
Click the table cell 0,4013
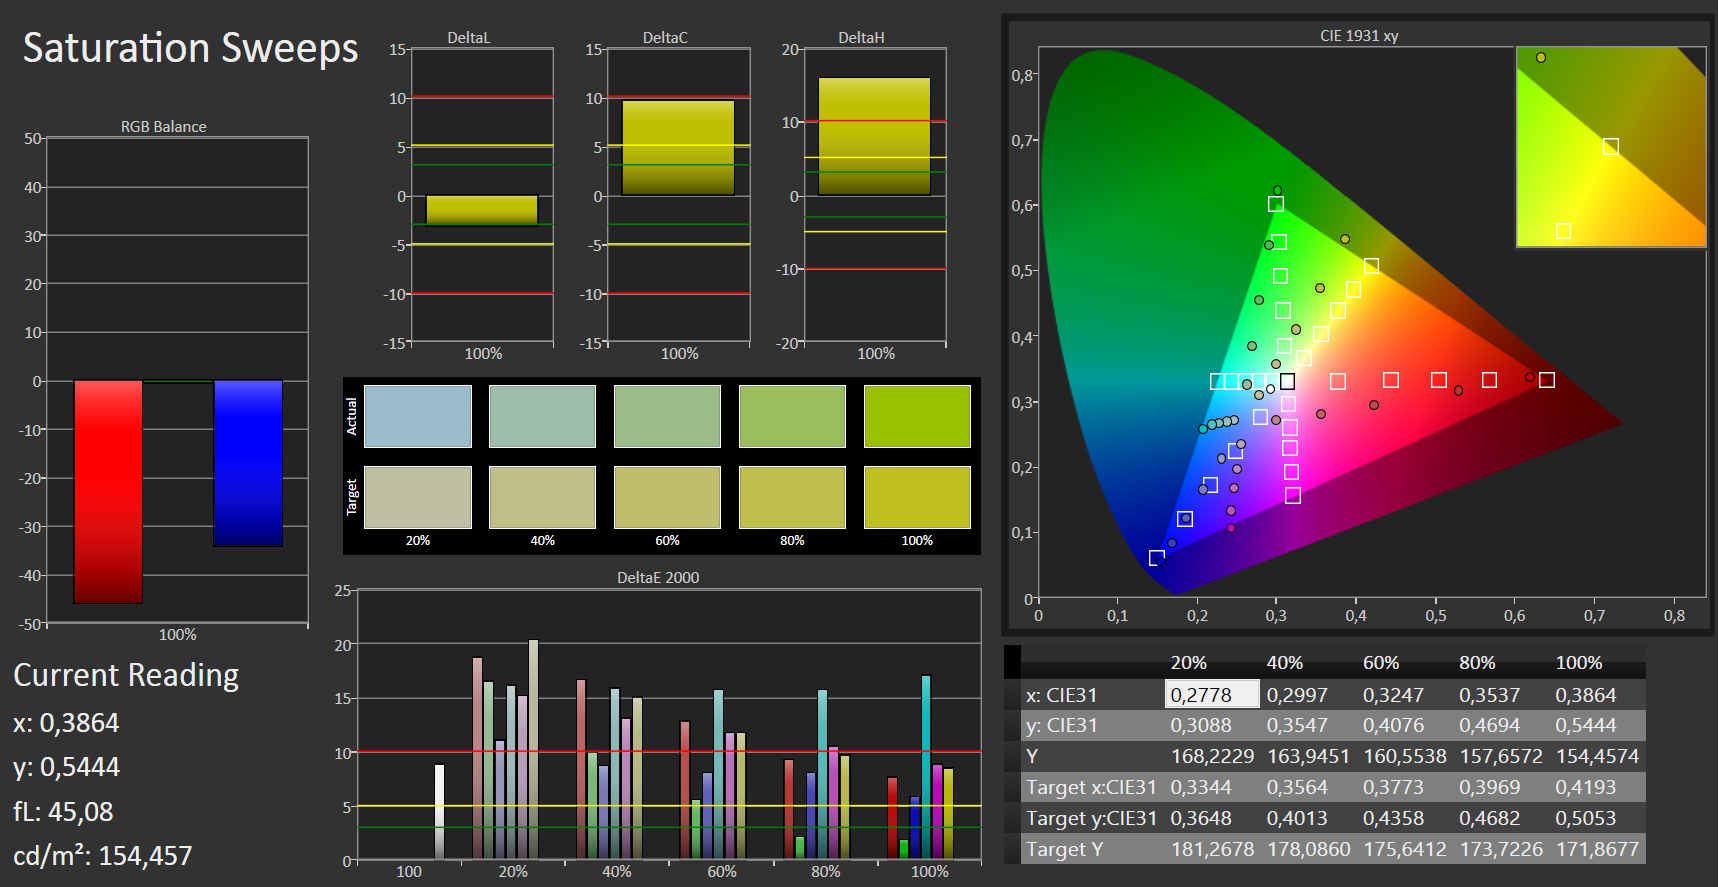pyautogui.click(x=1297, y=818)
